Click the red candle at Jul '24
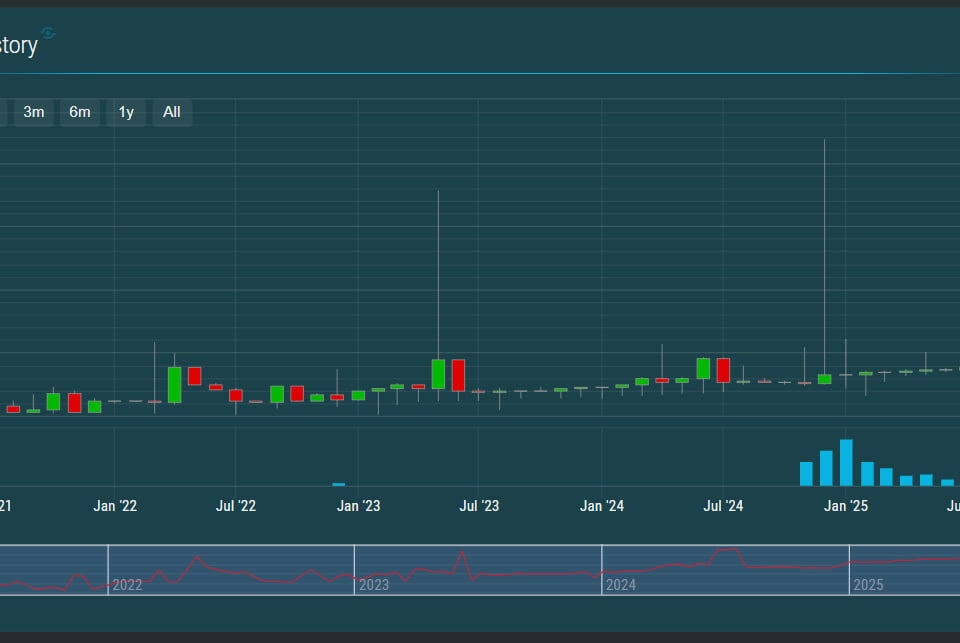 coord(723,370)
